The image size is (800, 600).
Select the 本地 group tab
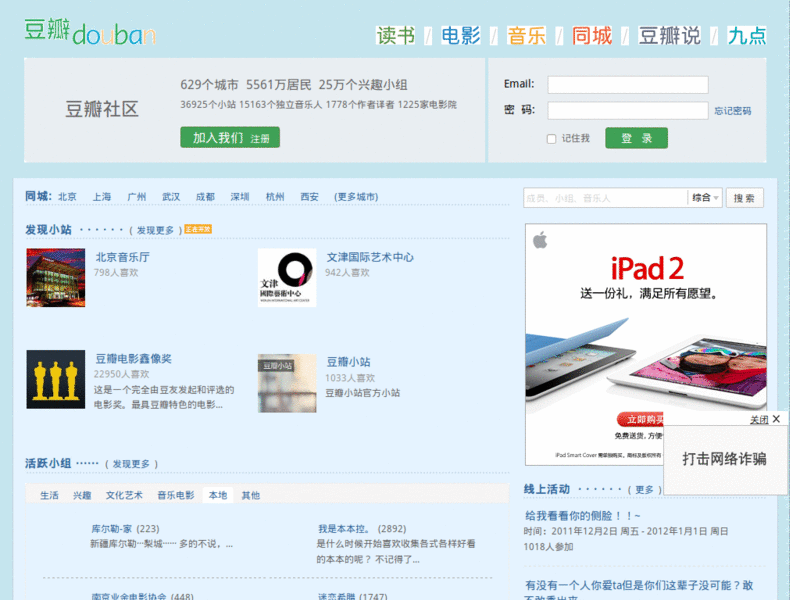218,495
